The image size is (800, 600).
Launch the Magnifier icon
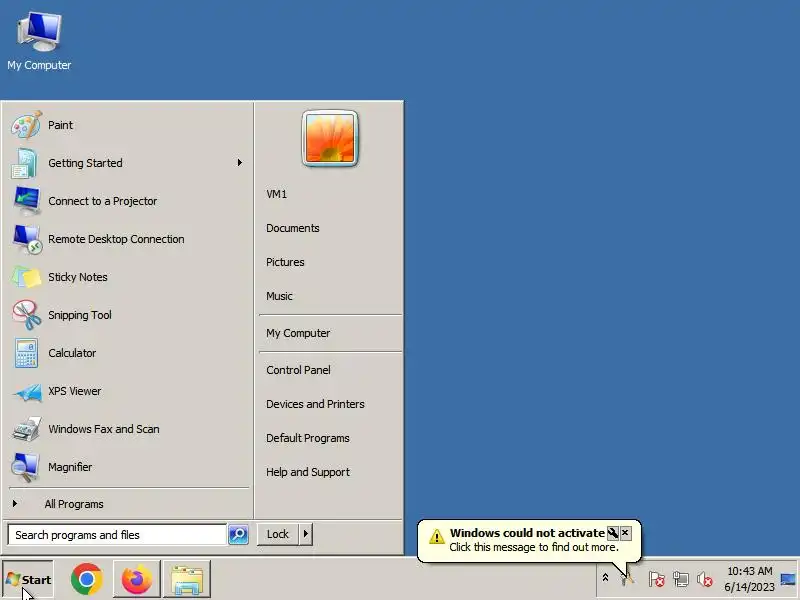[26, 467]
